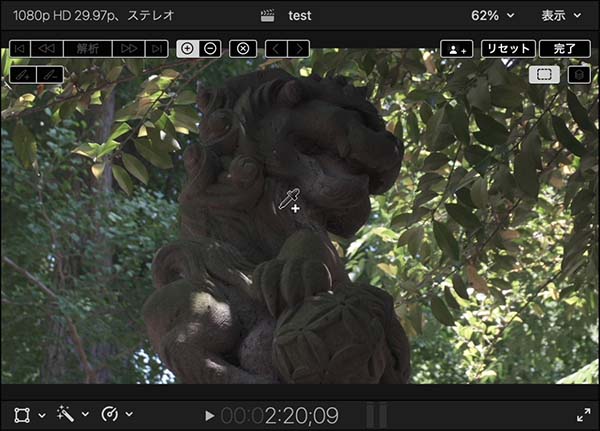600x431 pixels.
Task: Click the circled X delete mask button
Action: point(243,49)
